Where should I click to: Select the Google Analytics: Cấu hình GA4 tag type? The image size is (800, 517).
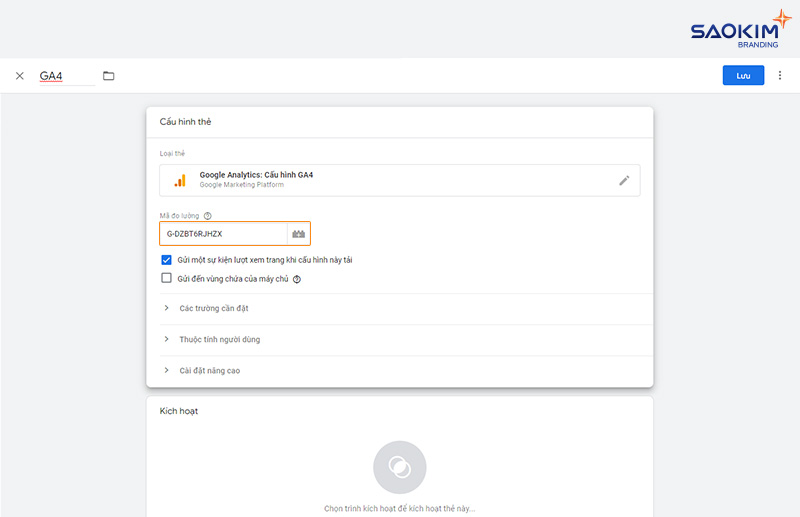[399, 180]
